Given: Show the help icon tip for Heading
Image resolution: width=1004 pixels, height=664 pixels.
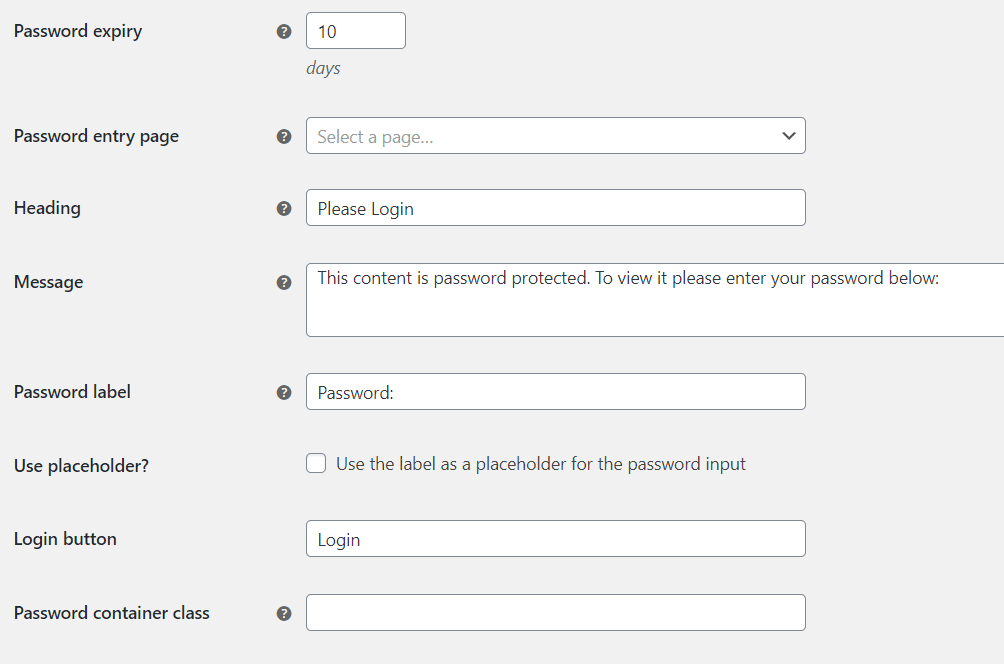Looking at the screenshot, I should [x=284, y=208].
